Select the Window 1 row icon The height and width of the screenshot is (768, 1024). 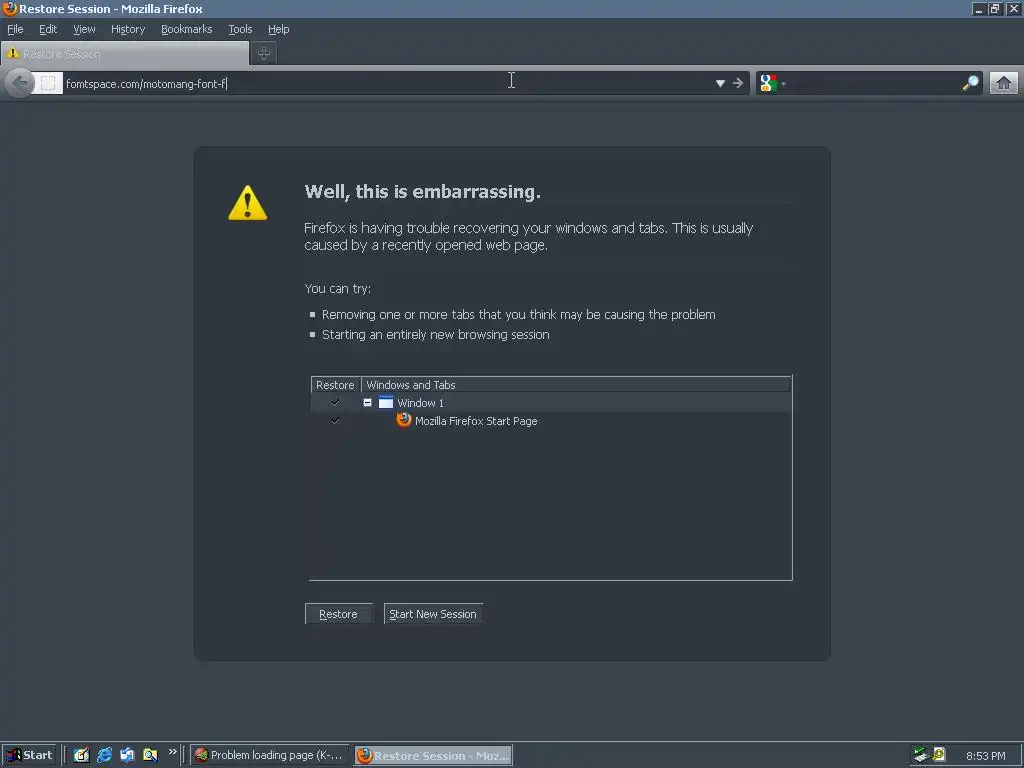click(386, 402)
